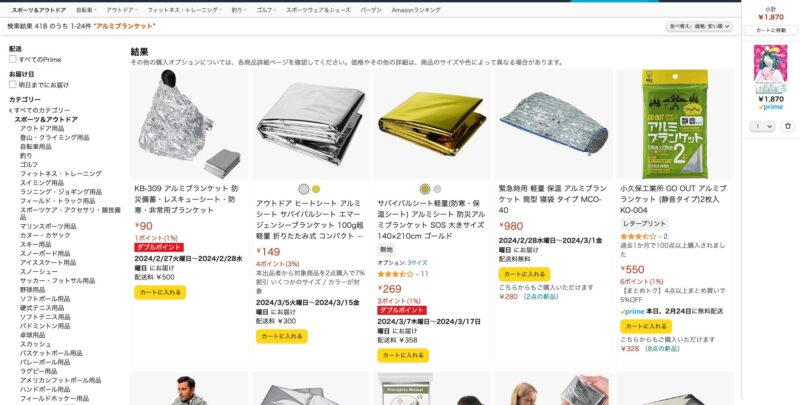Open cart quantity dropdown
The height and width of the screenshot is (405, 800).
(x=762, y=126)
